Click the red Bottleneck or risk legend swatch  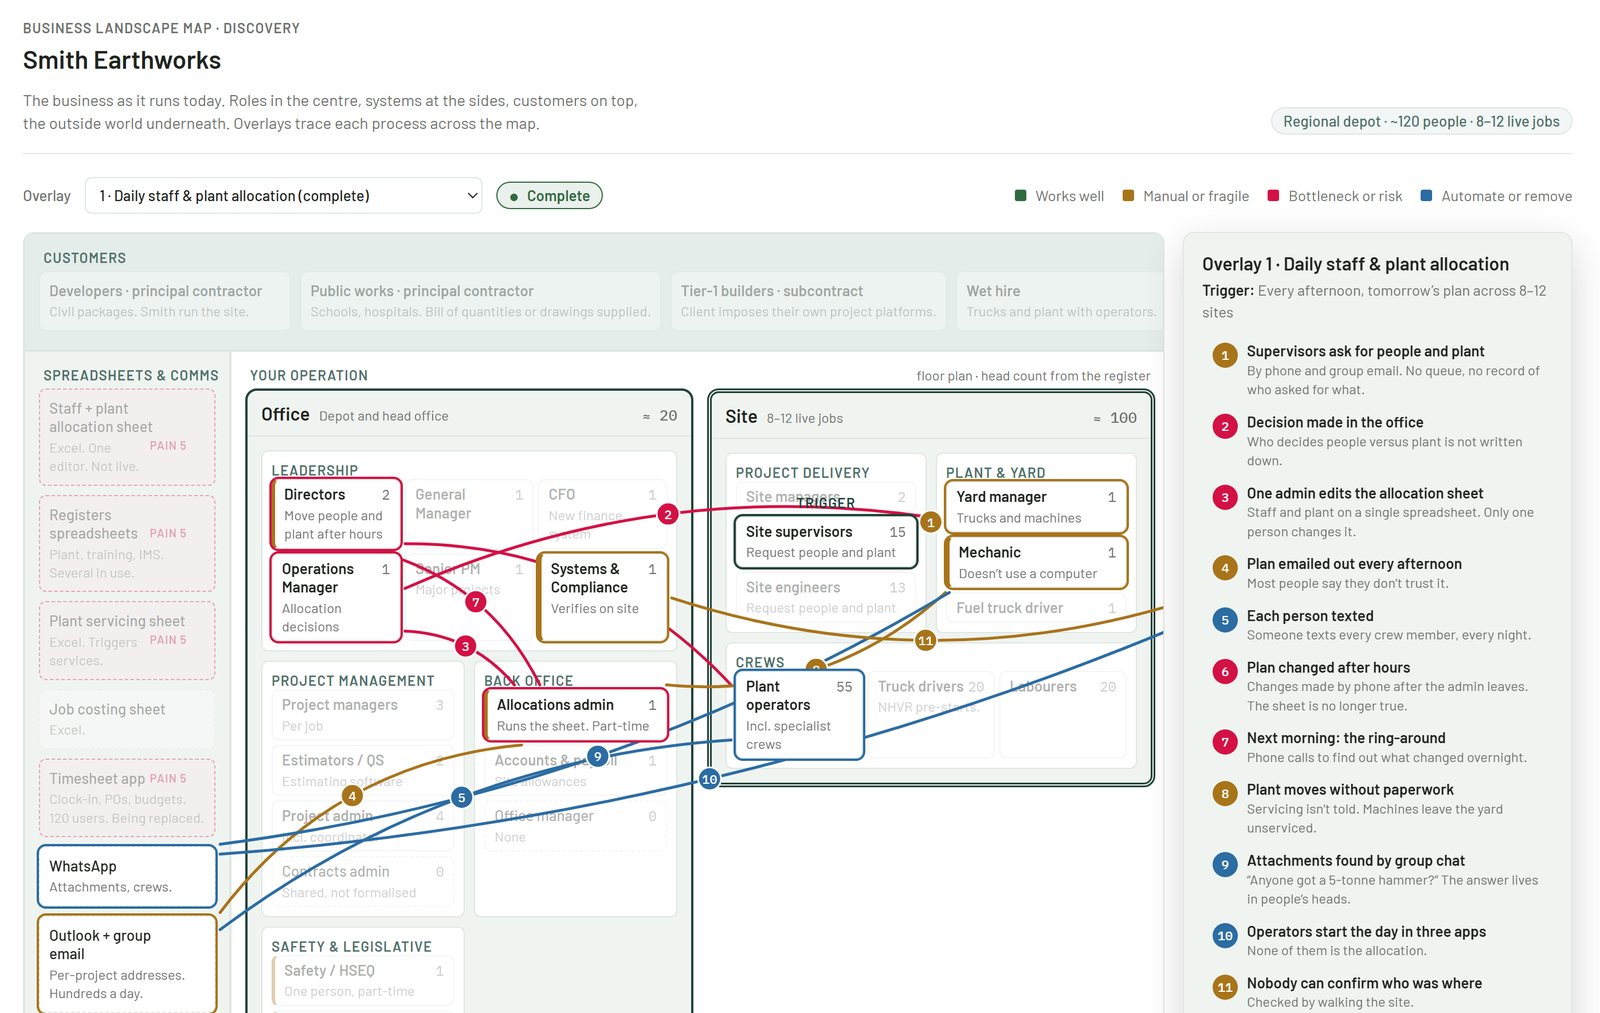coord(1273,196)
